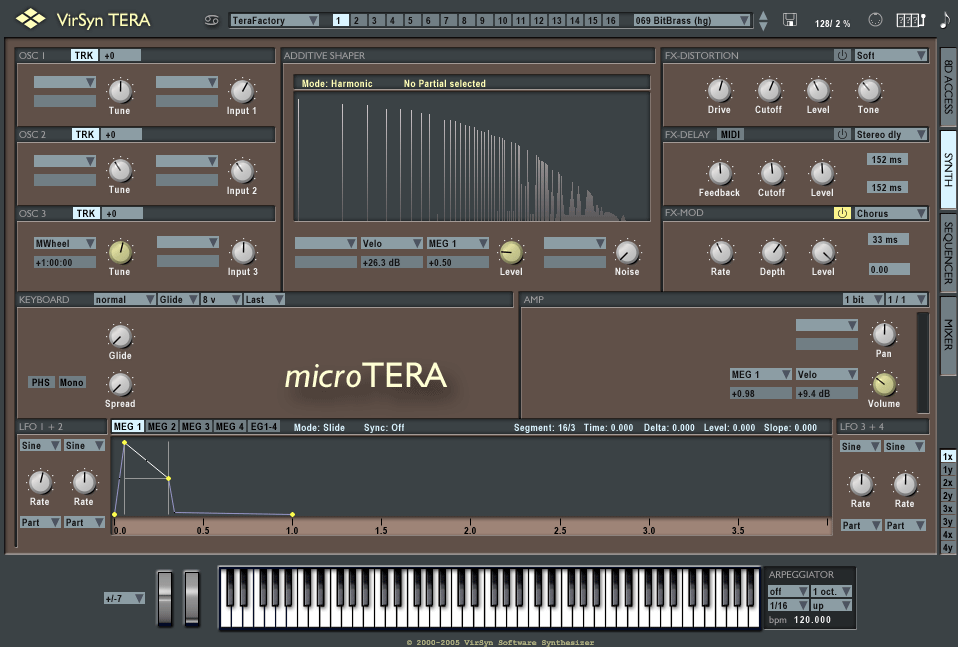The image size is (958, 647).
Task: Click the MIDI connector round icon
Action: 875,20
